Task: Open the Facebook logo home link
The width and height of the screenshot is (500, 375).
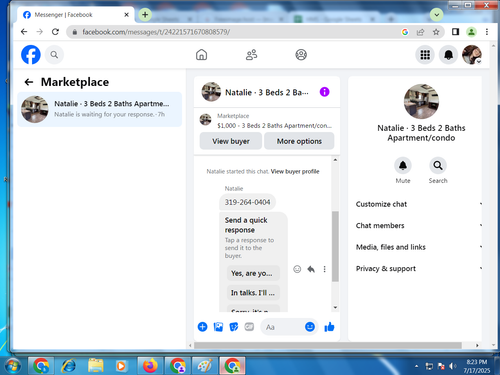Action: tap(31, 54)
